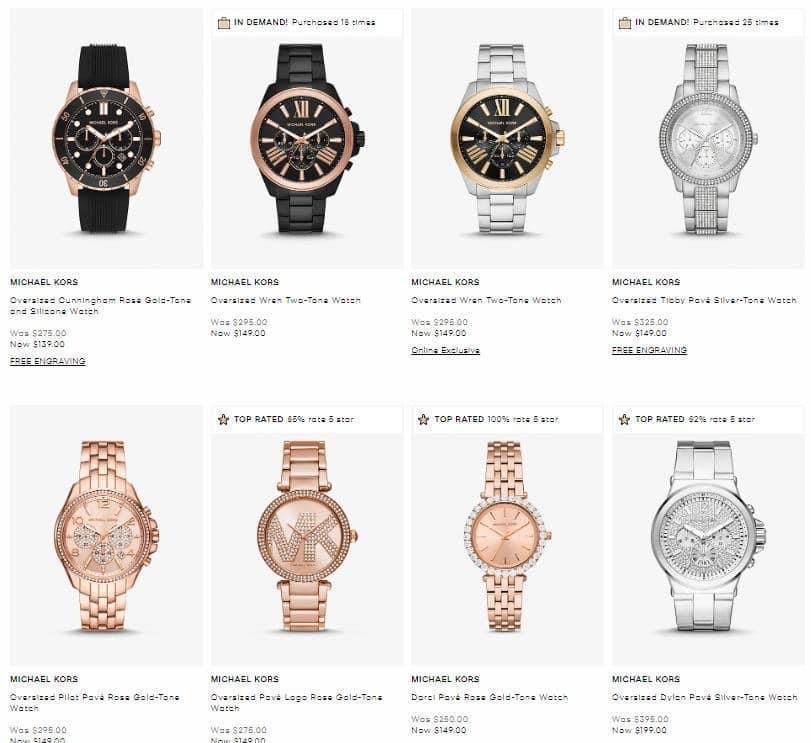The height and width of the screenshot is (743, 811).
Task: Open the silver and gold Wren watch image
Action: tap(507, 138)
